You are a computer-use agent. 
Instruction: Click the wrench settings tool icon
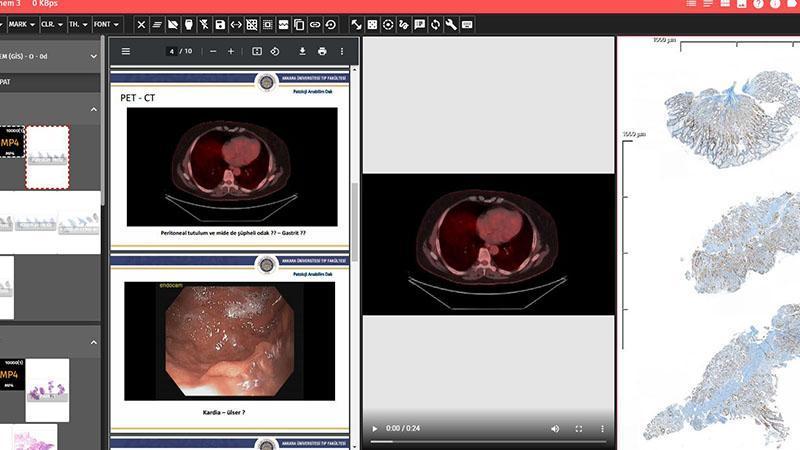point(451,24)
